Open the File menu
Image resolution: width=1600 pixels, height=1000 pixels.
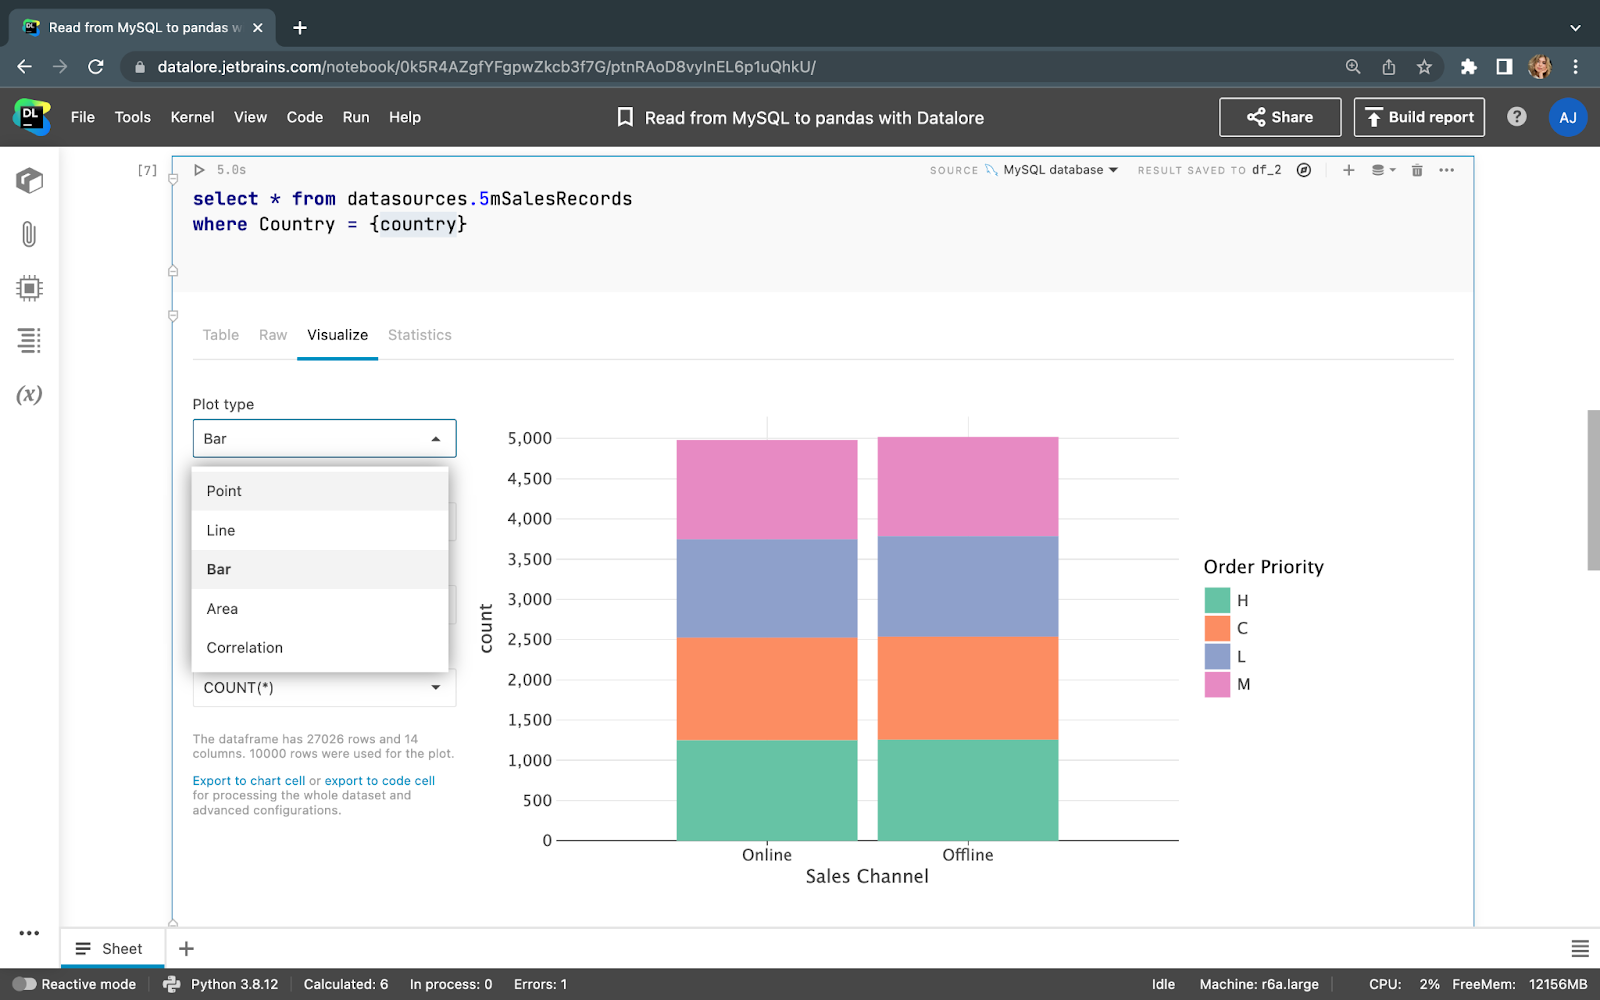click(83, 117)
